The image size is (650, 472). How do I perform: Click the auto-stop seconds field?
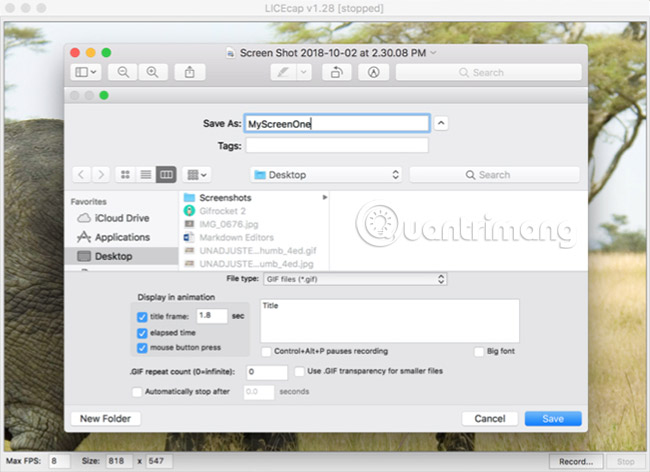click(x=259, y=392)
